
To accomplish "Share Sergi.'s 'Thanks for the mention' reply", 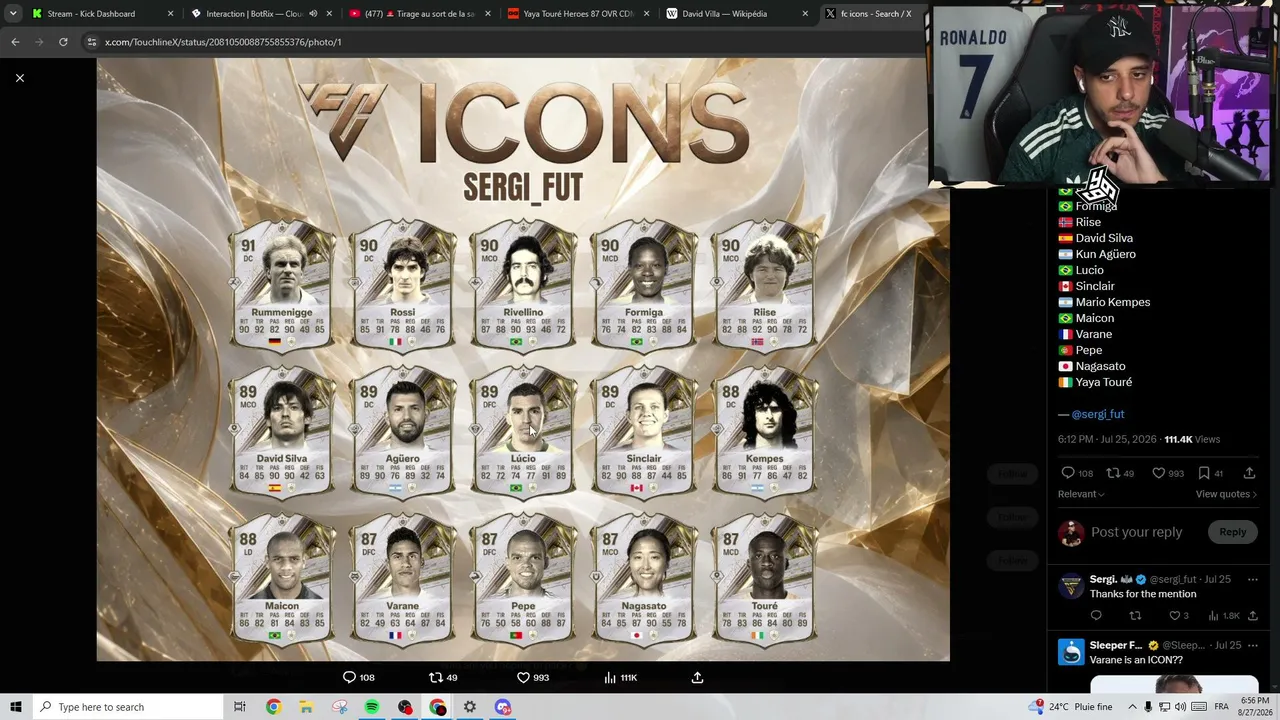I will [x=1252, y=616].
